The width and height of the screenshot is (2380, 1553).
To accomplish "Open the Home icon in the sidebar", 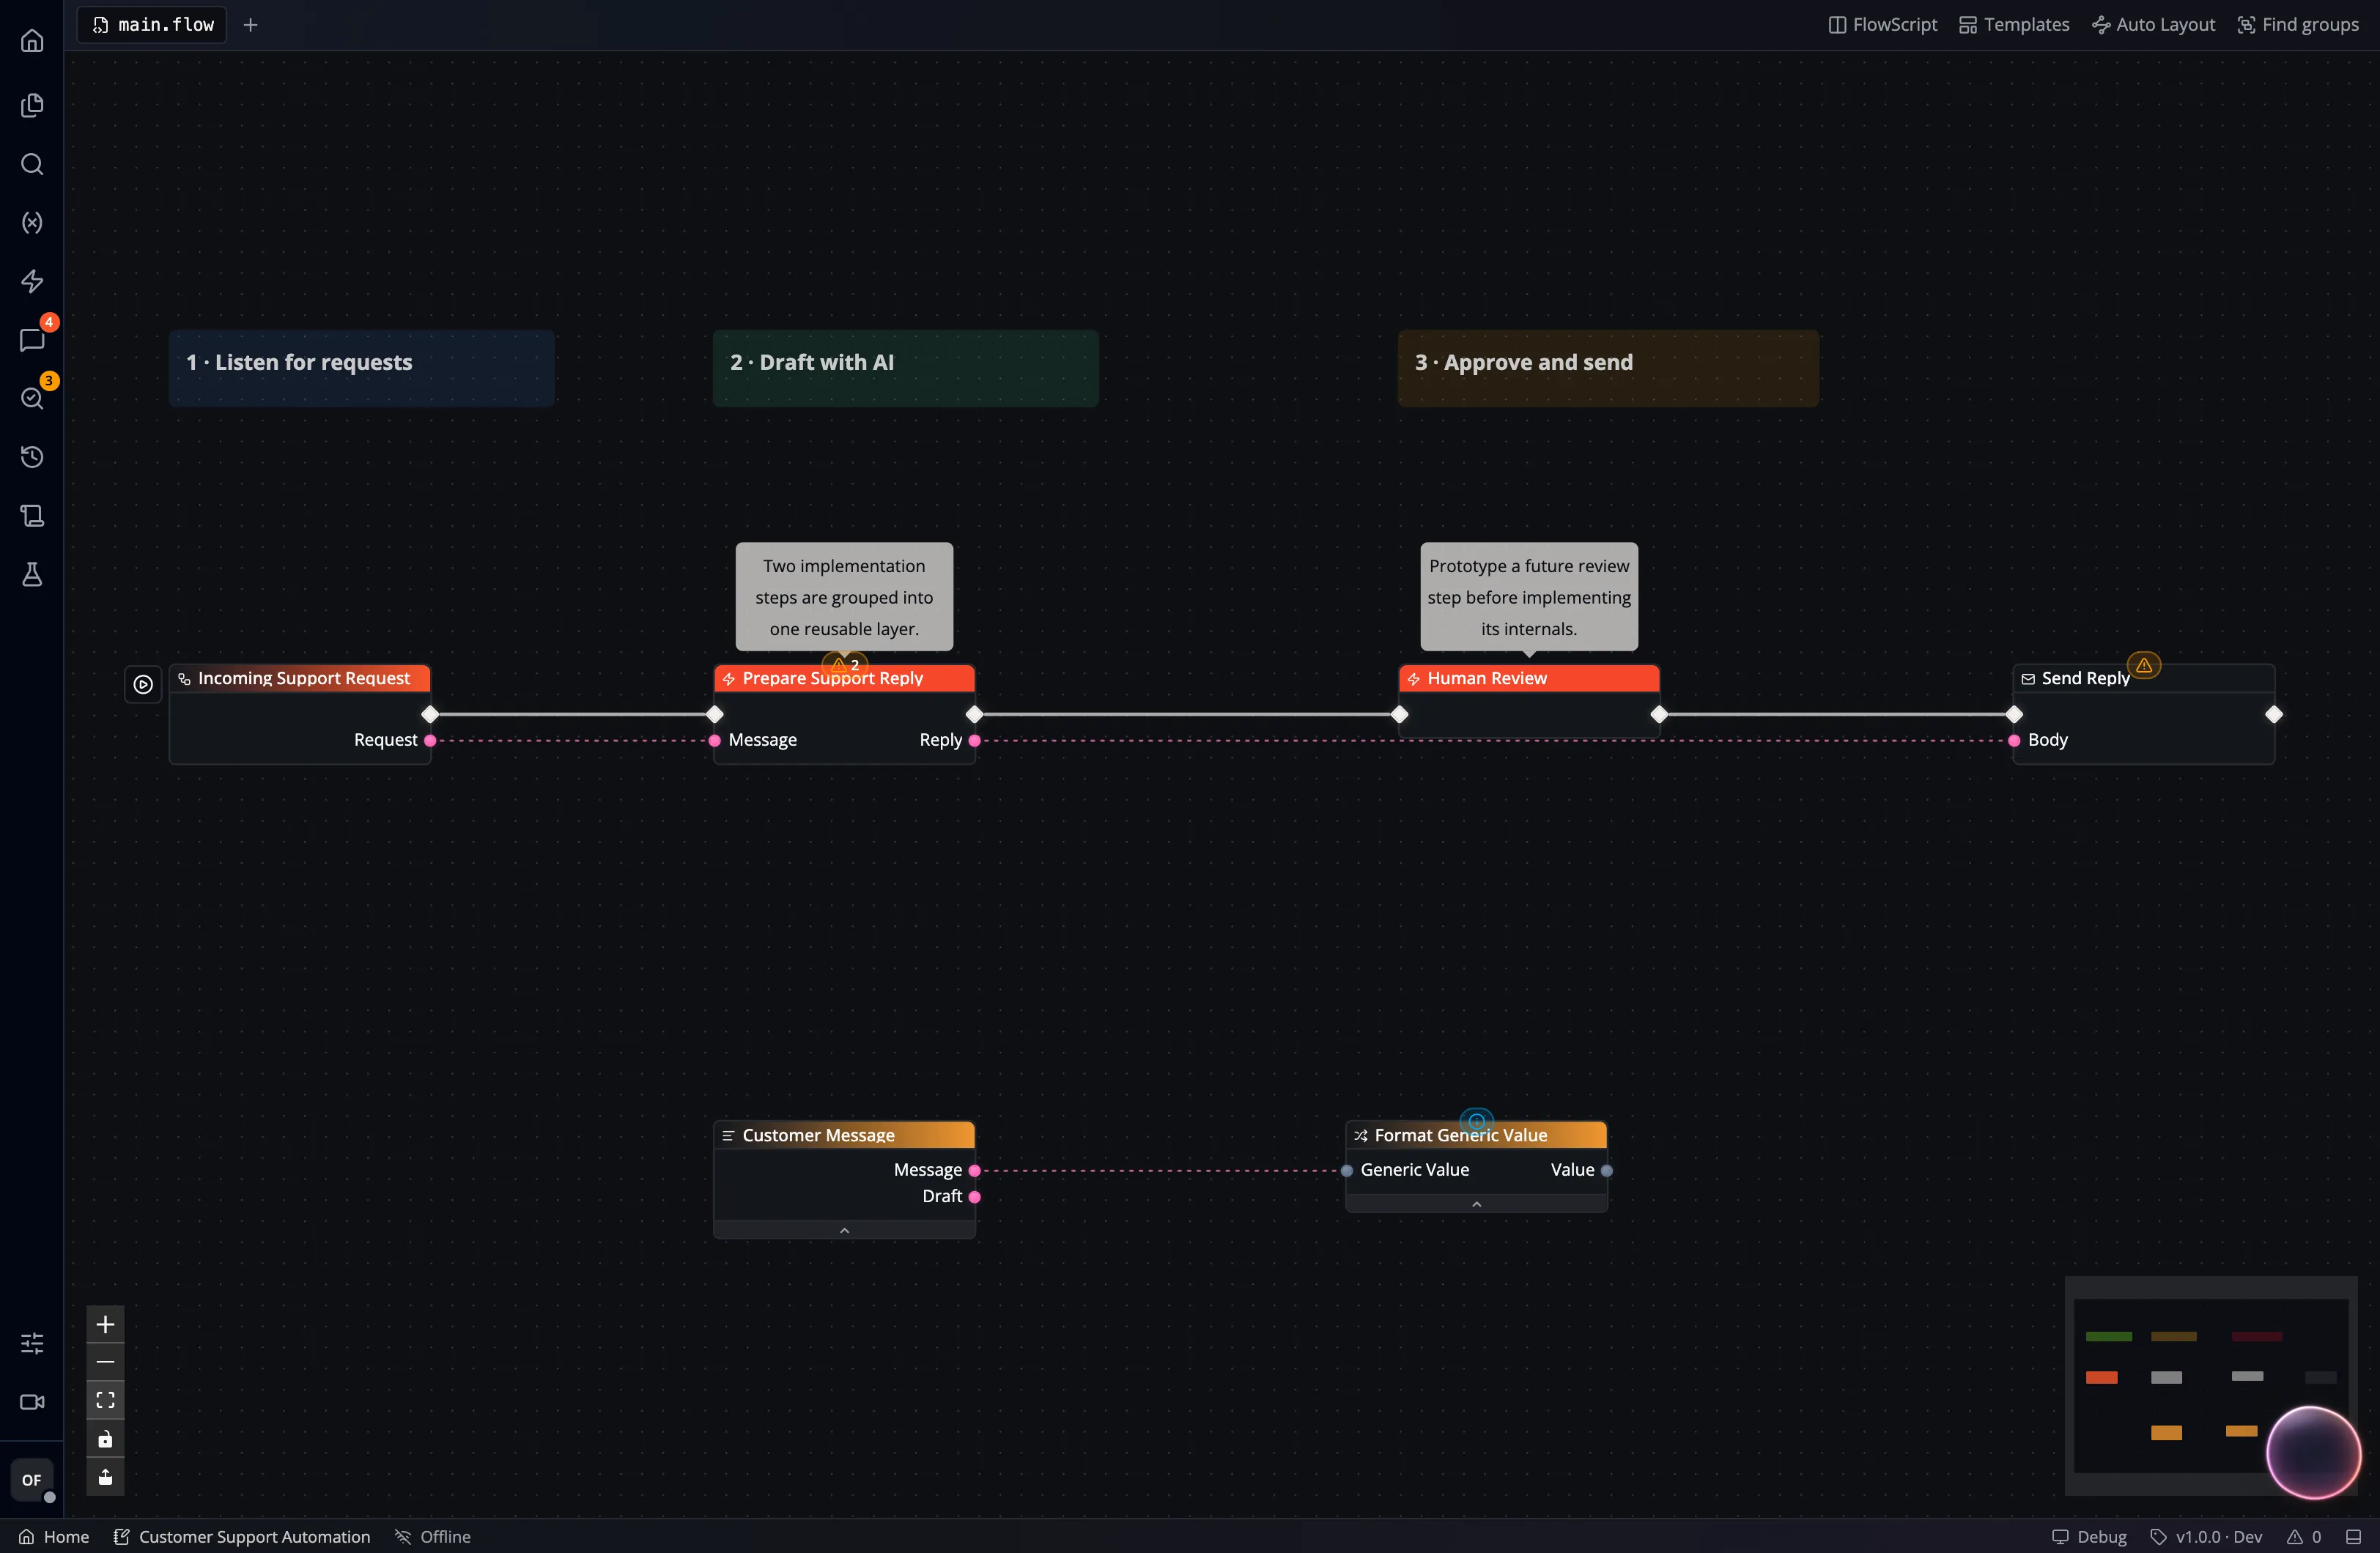I will [32, 41].
